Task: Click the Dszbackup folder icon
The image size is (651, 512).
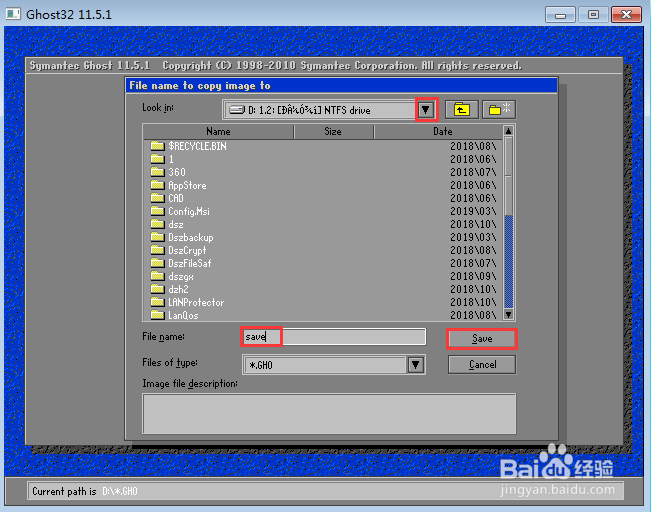Action: pyautogui.click(x=157, y=237)
